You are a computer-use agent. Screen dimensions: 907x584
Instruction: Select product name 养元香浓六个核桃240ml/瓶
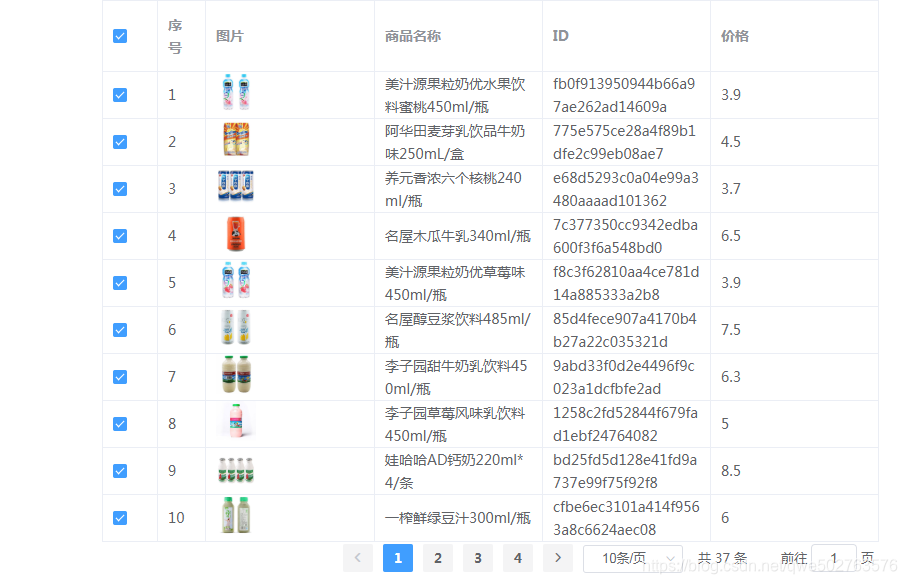tap(454, 189)
